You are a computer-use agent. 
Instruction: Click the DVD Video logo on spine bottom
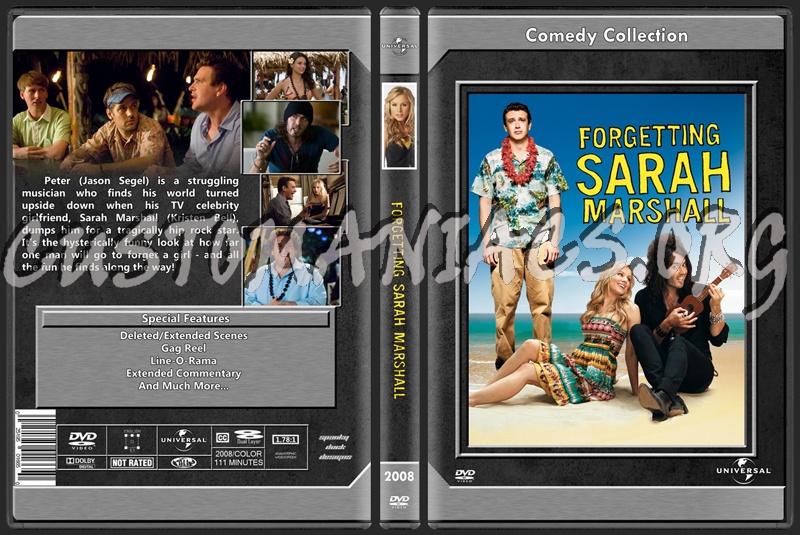tap(399, 501)
